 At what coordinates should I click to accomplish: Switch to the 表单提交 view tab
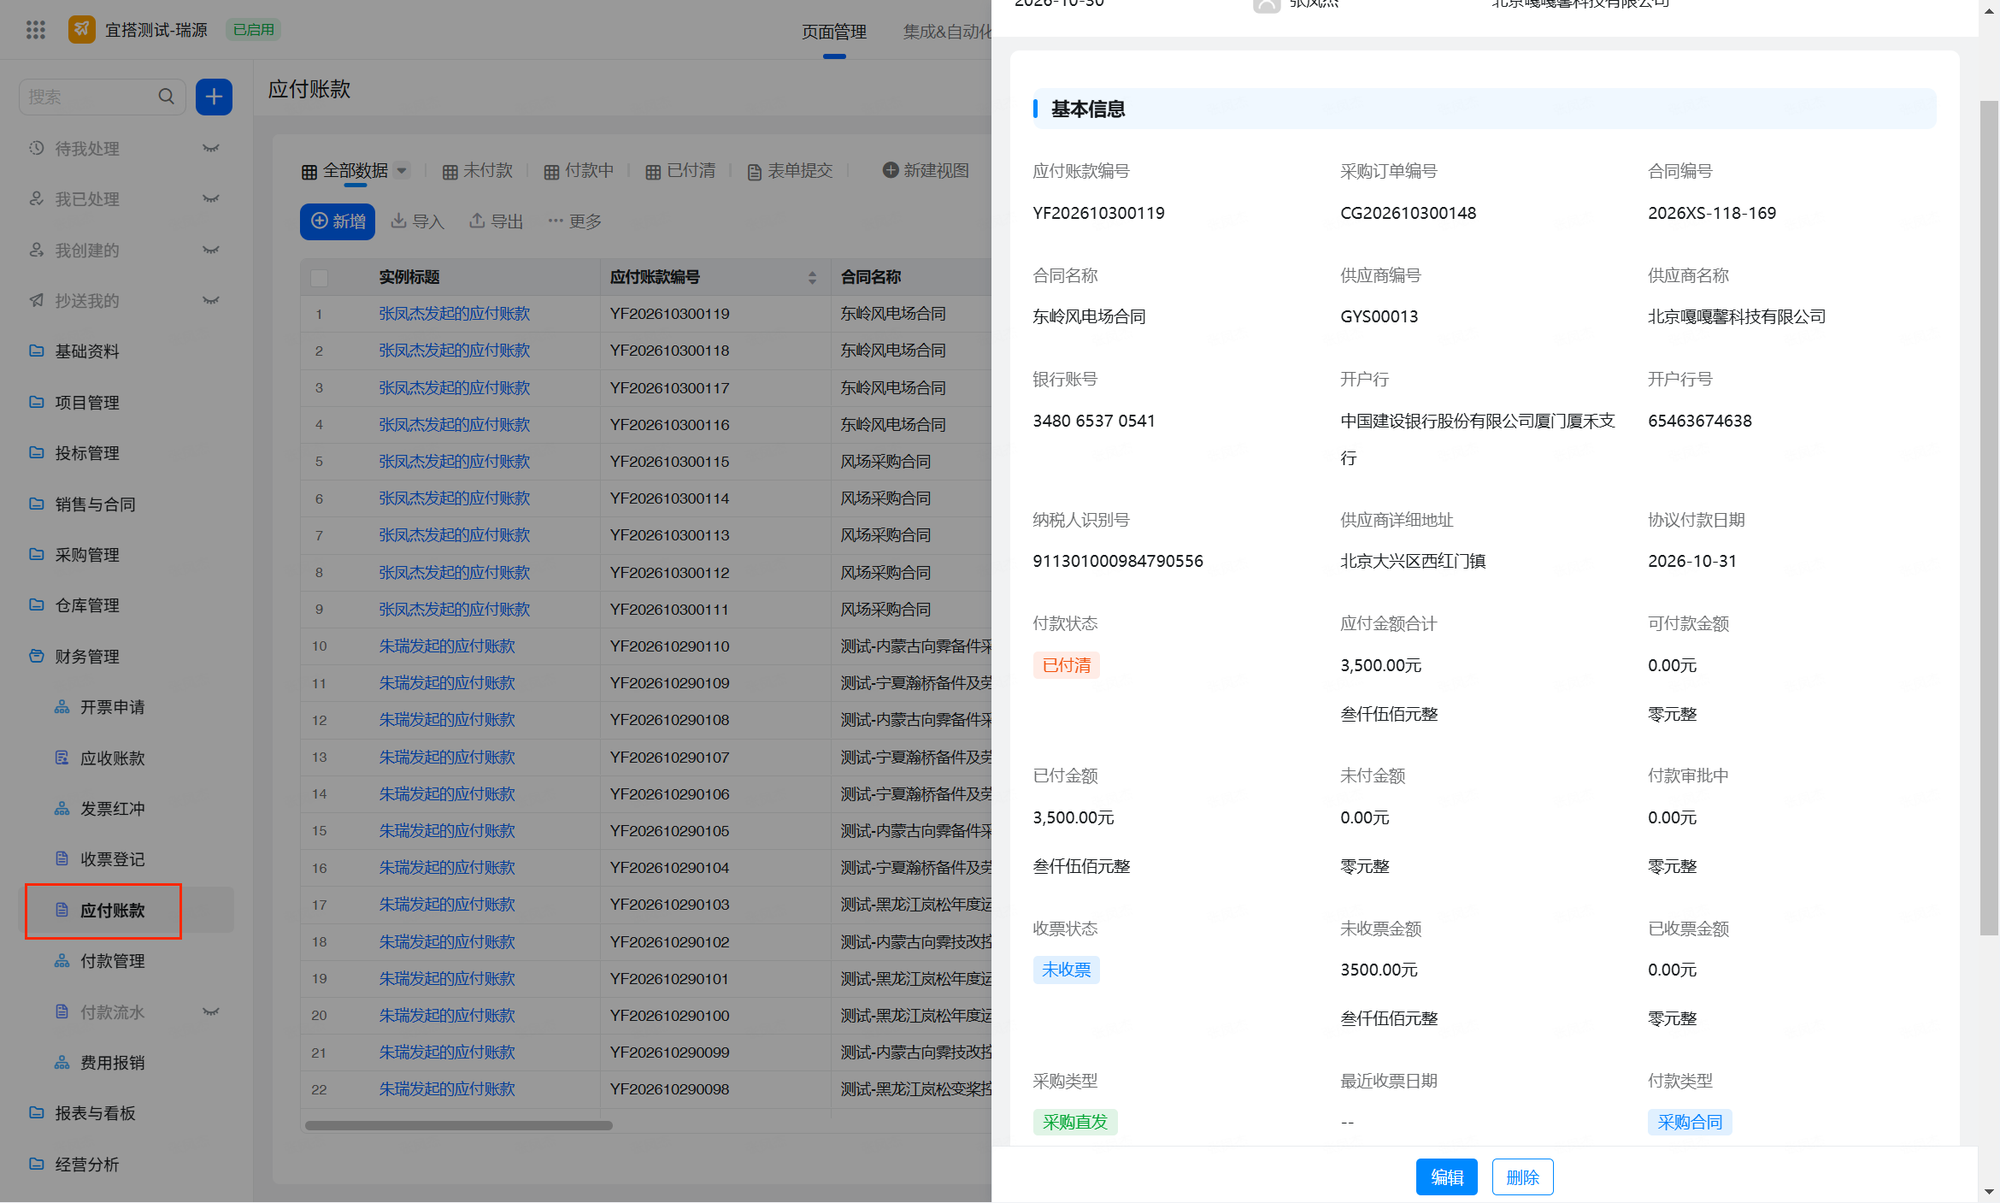click(790, 171)
